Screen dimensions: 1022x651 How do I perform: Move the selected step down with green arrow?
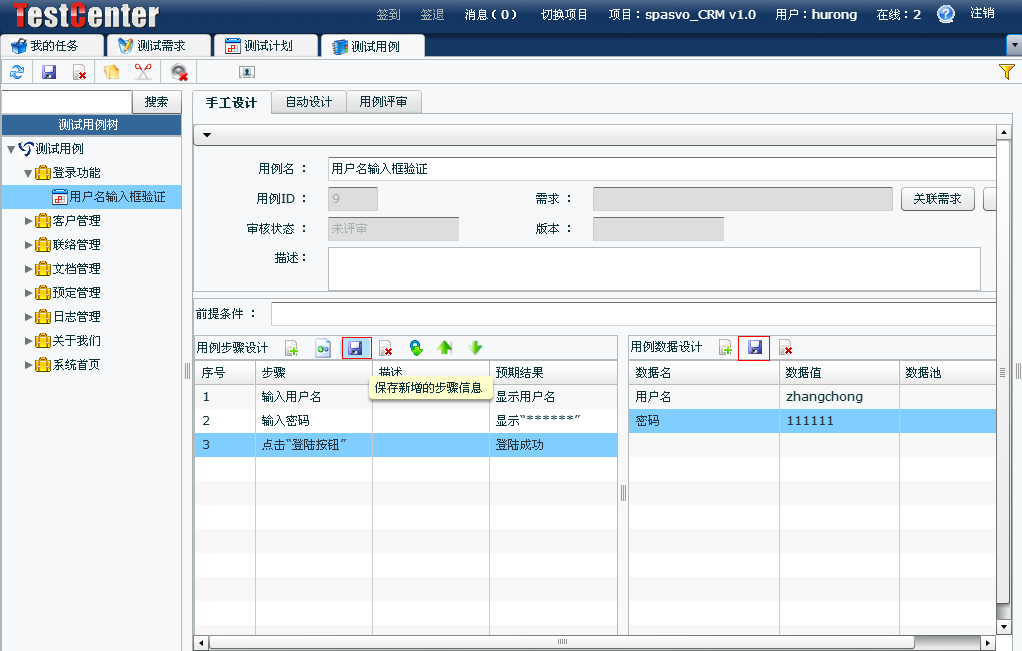click(476, 348)
